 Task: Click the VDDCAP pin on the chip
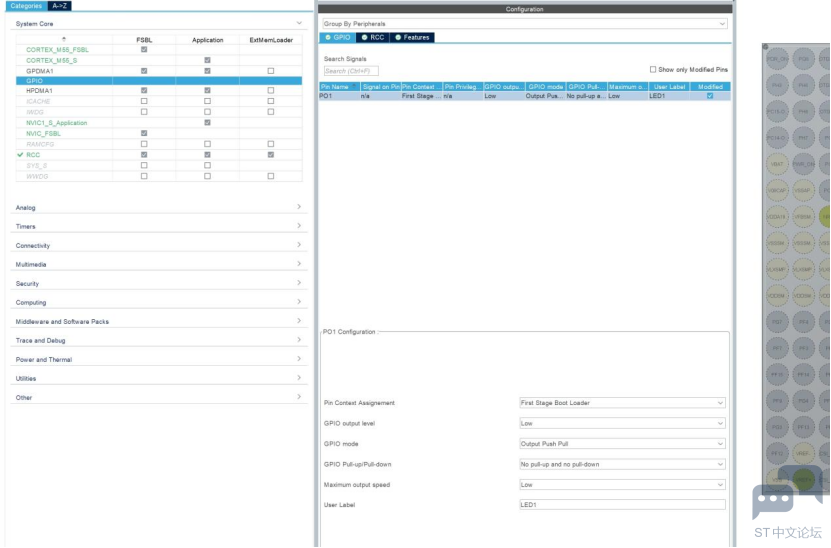[777, 190]
